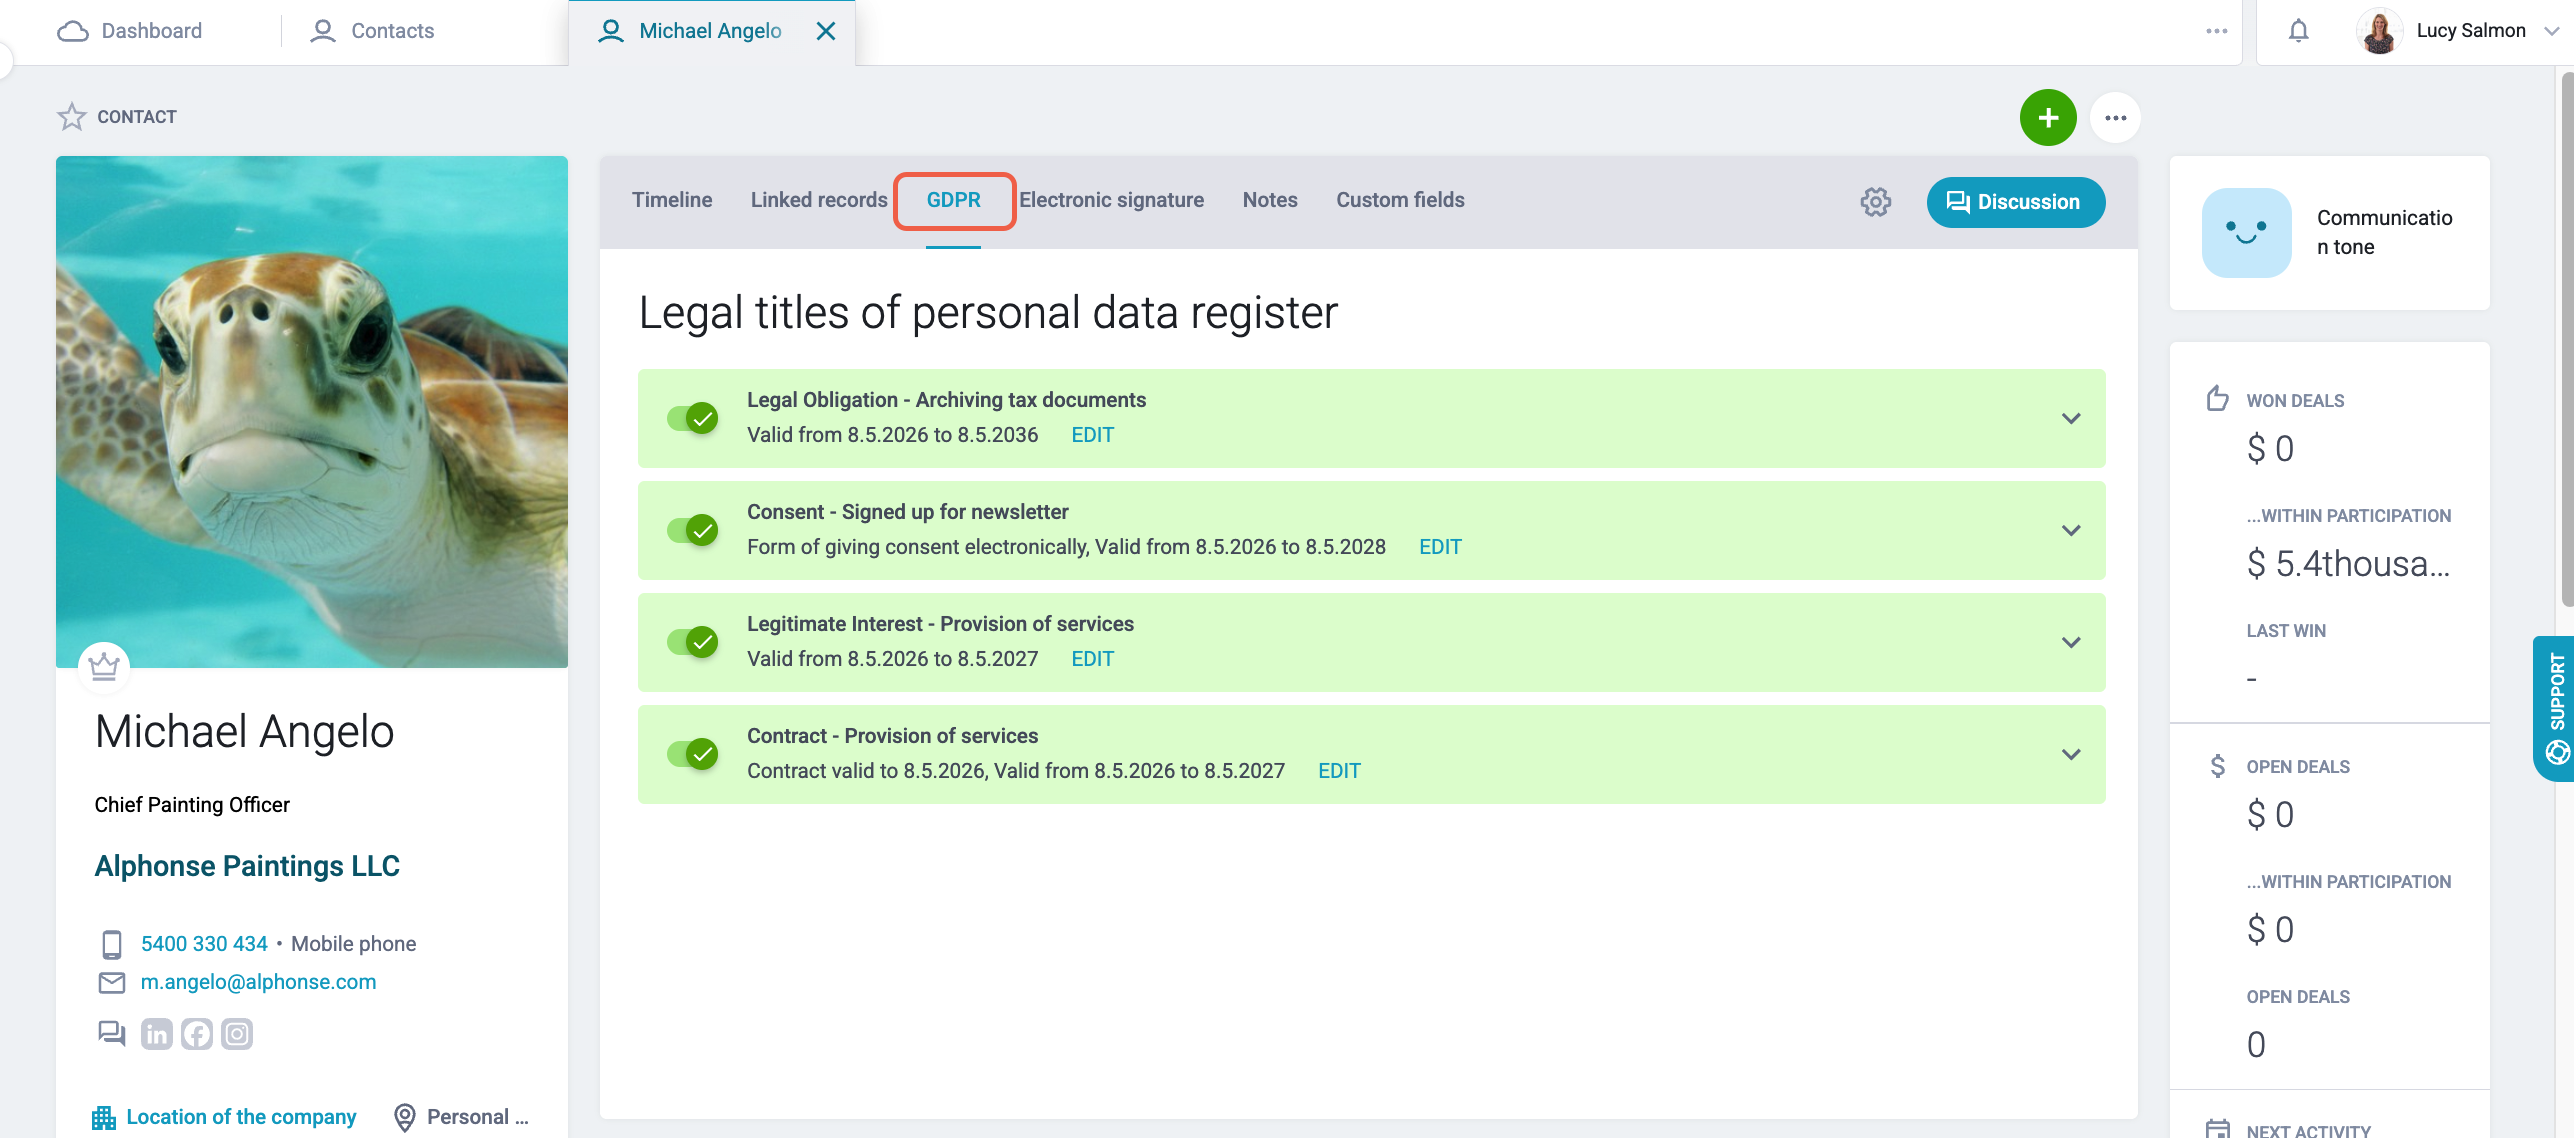The width and height of the screenshot is (2574, 1138).
Task: Expand the Legal Obligation row chevron
Action: (x=2071, y=418)
